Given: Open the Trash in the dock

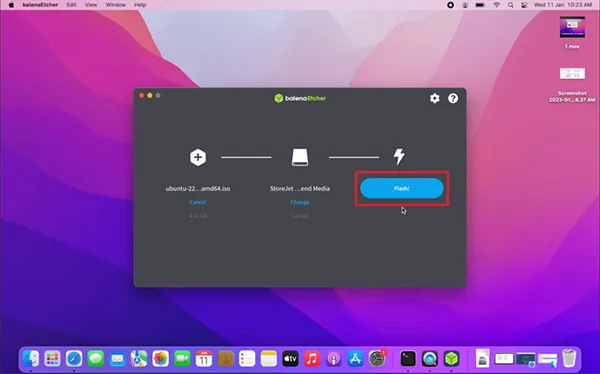Looking at the screenshot, I should coord(569,358).
